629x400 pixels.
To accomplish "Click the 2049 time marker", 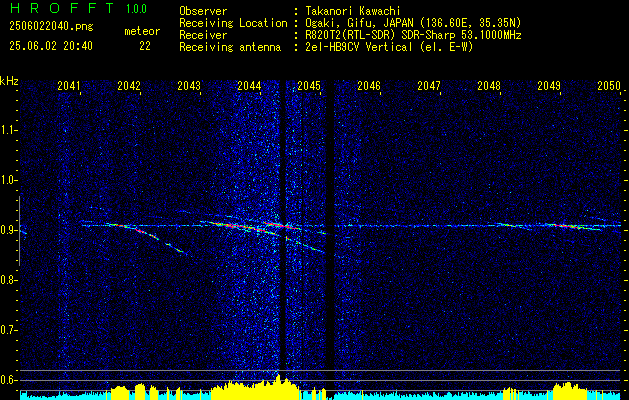I will pos(549,86).
